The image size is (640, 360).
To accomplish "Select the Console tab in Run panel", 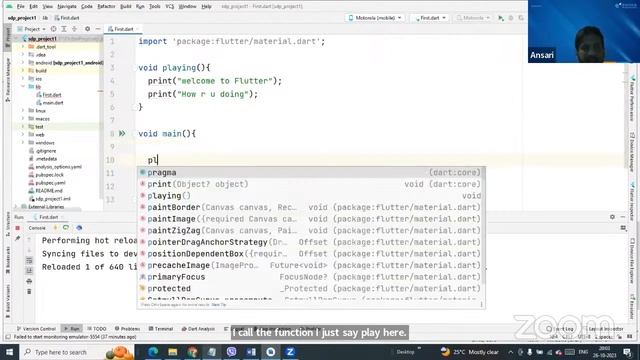I will coord(37,228).
